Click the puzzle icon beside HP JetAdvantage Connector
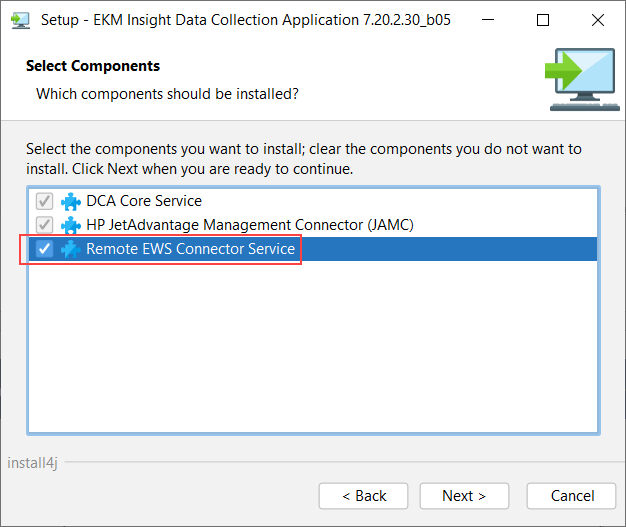This screenshot has width=626, height=527. (71, 225)
